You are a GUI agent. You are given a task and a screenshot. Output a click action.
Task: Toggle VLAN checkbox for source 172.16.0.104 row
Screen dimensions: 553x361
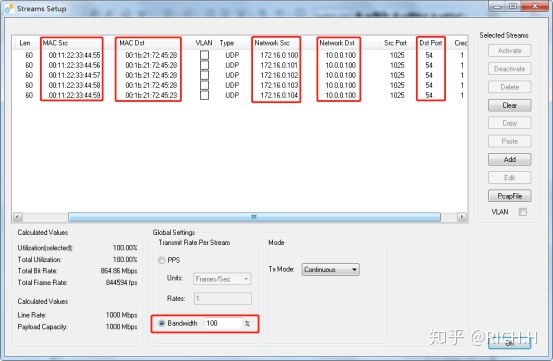[204, 95]
